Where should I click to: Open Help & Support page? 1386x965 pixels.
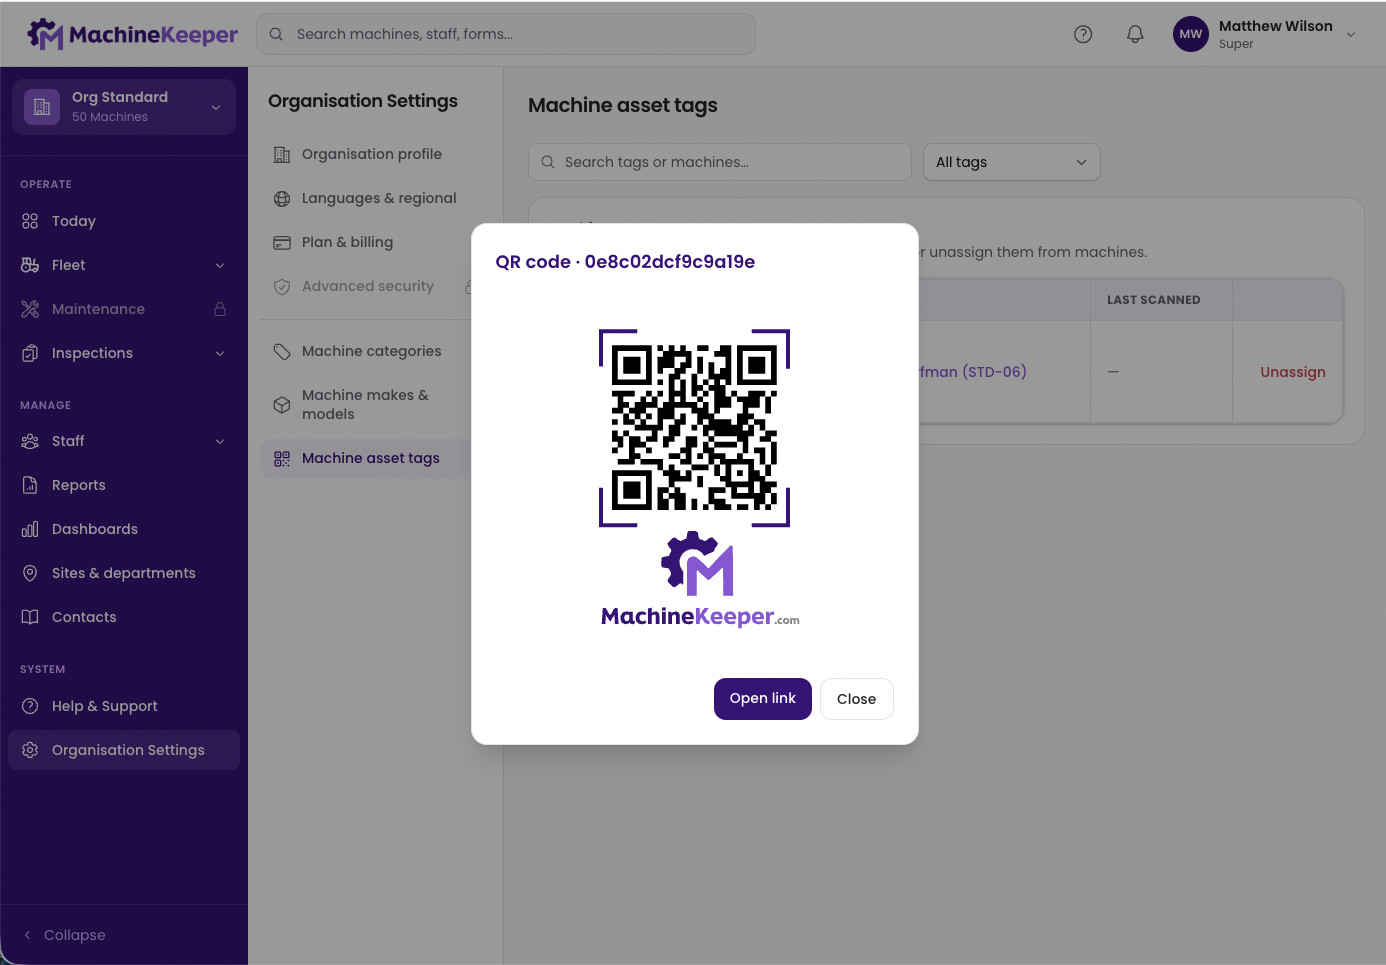pos(124,706)
